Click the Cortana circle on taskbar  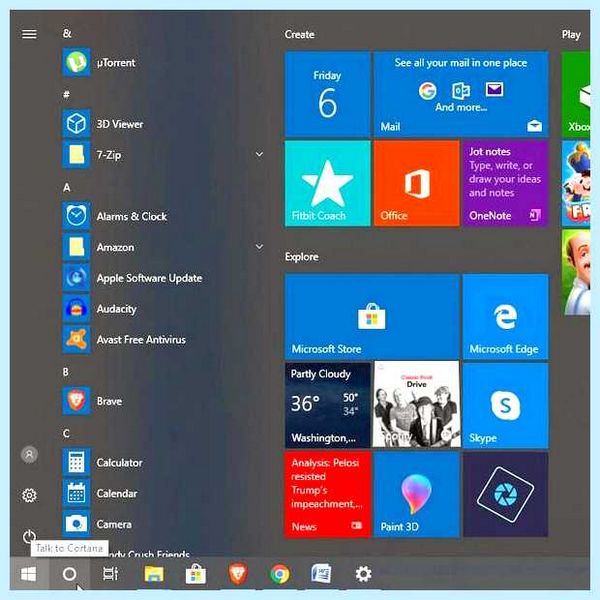(x=69, y=574)
